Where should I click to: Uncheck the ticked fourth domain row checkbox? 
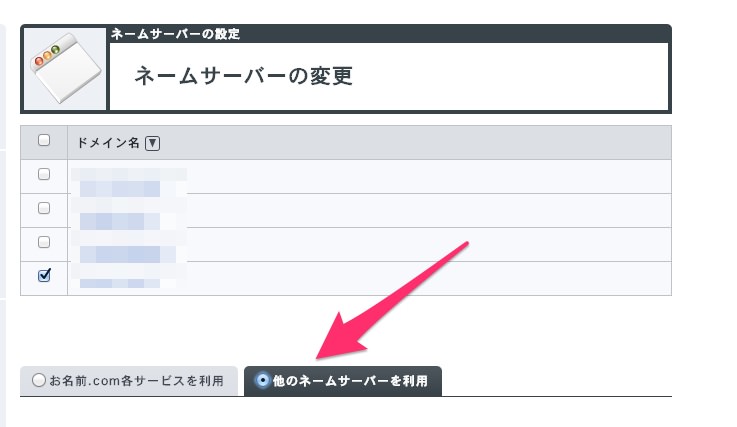pyautogui.click(x=44, y=275)
